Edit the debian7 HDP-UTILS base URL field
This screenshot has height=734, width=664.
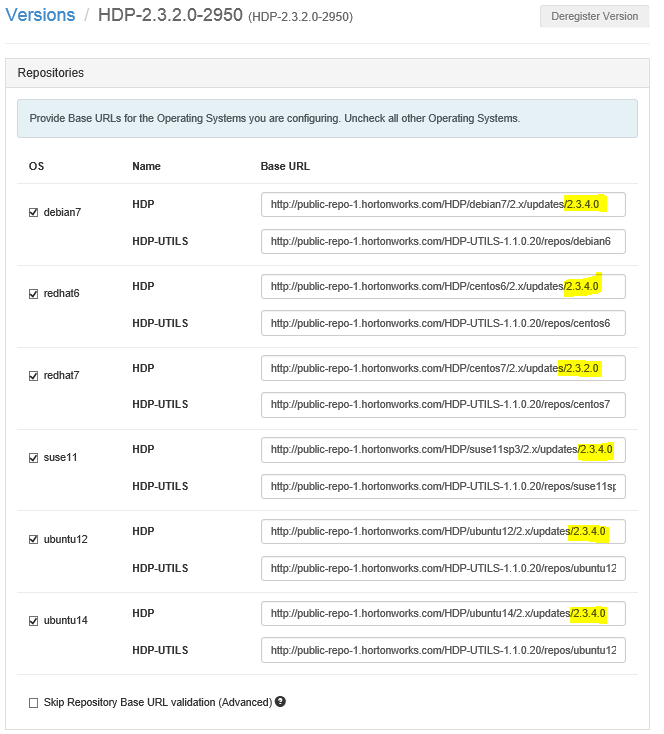443,242
